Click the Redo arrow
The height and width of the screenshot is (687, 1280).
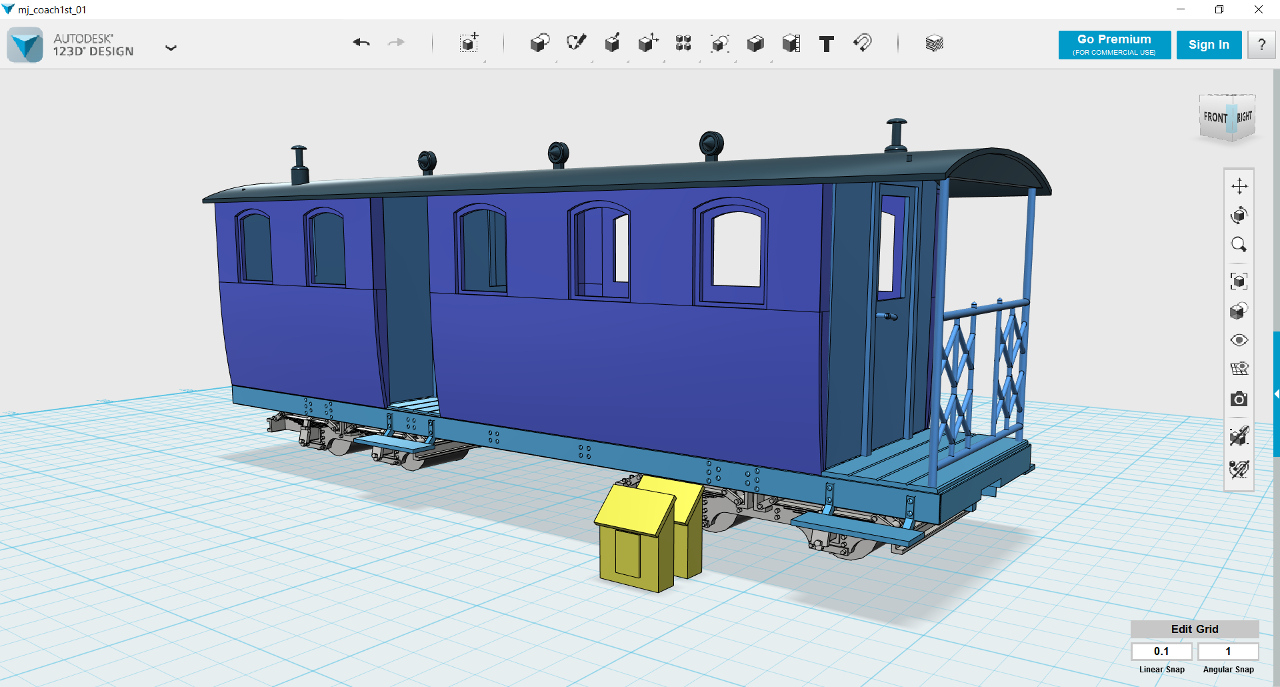[x=396, y=43]
